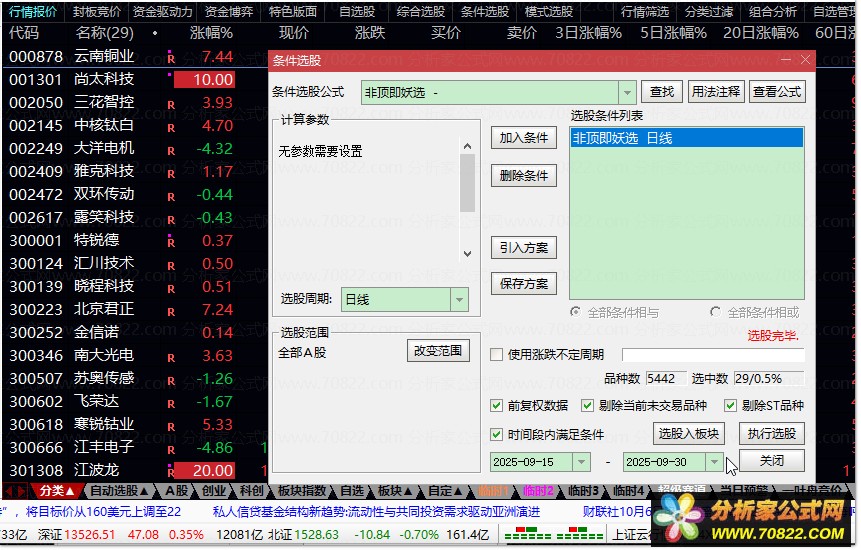Enable 使用涨跌不定周期 checkbox
Viewport: 861px width, 550px height.
pos(496,355)
